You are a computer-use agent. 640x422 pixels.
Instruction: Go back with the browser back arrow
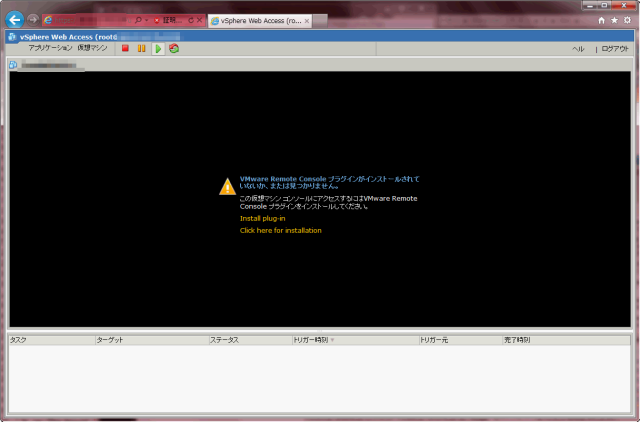[15, 20]
